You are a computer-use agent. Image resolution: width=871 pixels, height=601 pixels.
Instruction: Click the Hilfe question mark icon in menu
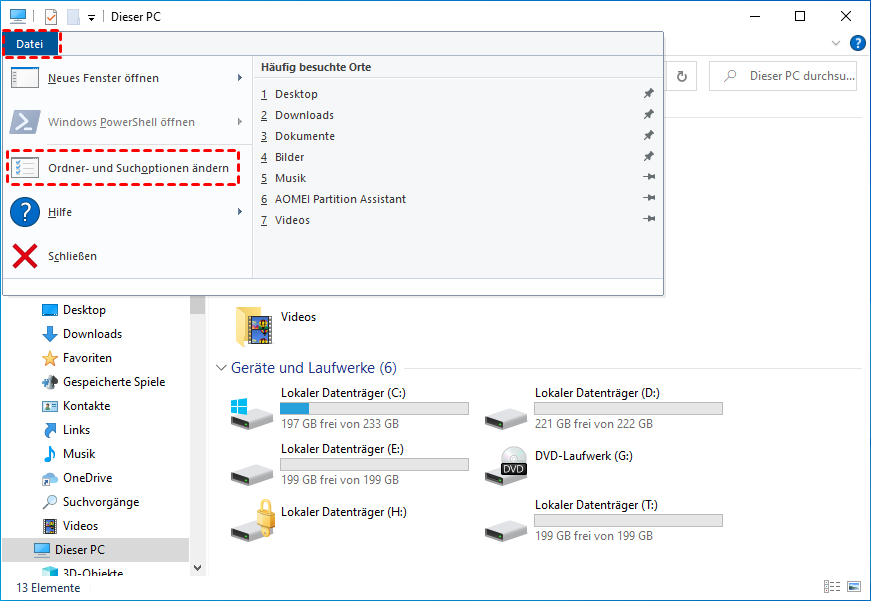pyautogui.click(x=25, y=212)
